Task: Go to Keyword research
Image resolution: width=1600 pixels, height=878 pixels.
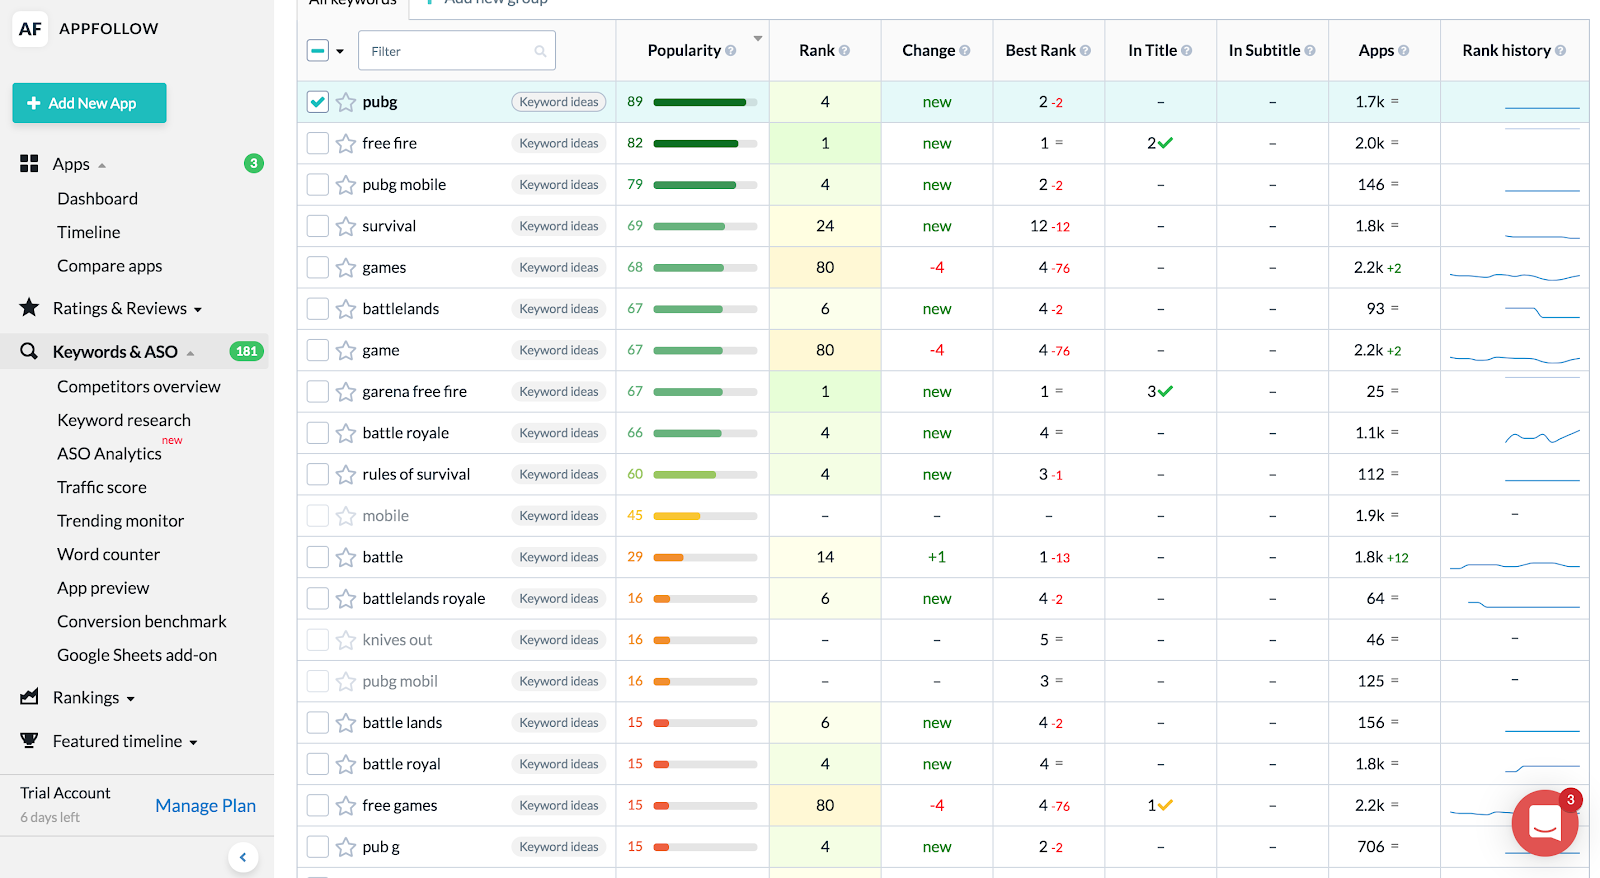Action: coord(124,420)
